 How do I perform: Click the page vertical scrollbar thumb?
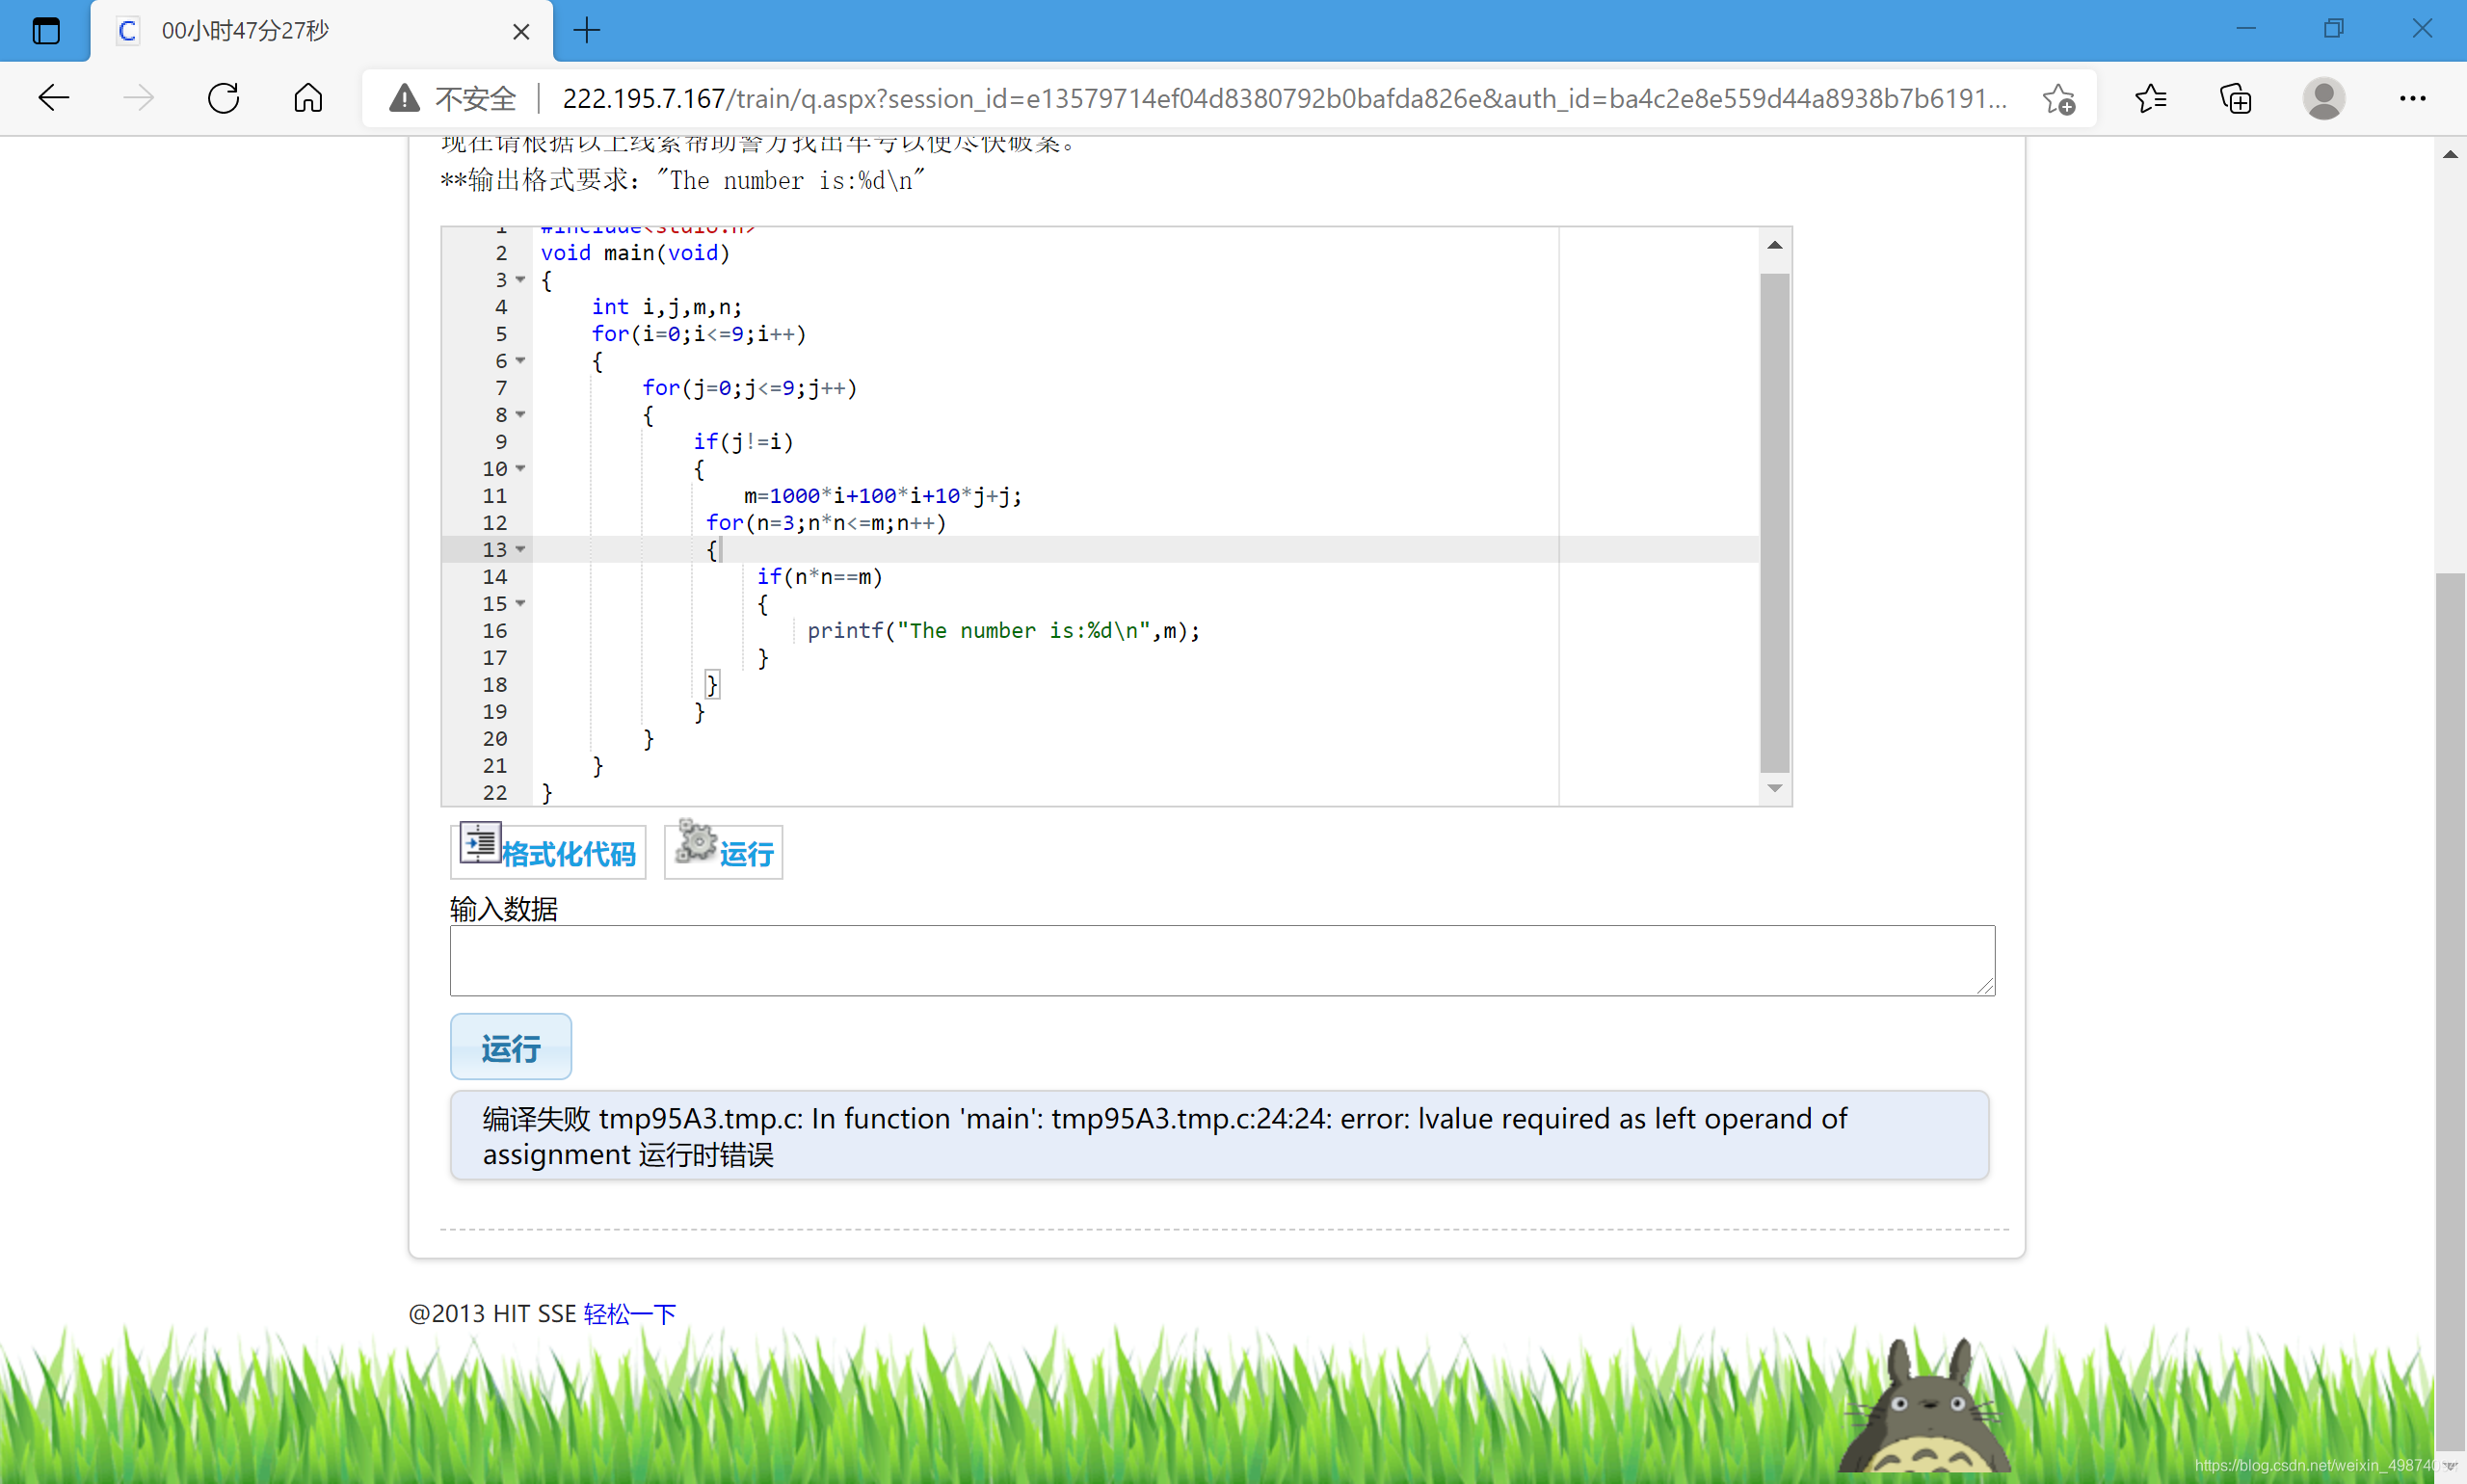tap(2450, 1010)
